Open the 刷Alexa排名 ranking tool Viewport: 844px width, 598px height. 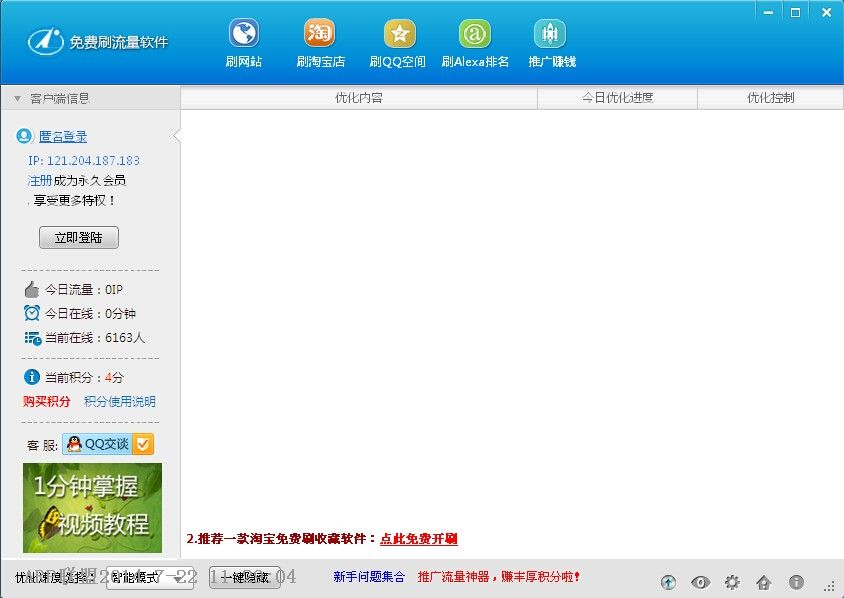pyautogui.click(x=474, y=40)
